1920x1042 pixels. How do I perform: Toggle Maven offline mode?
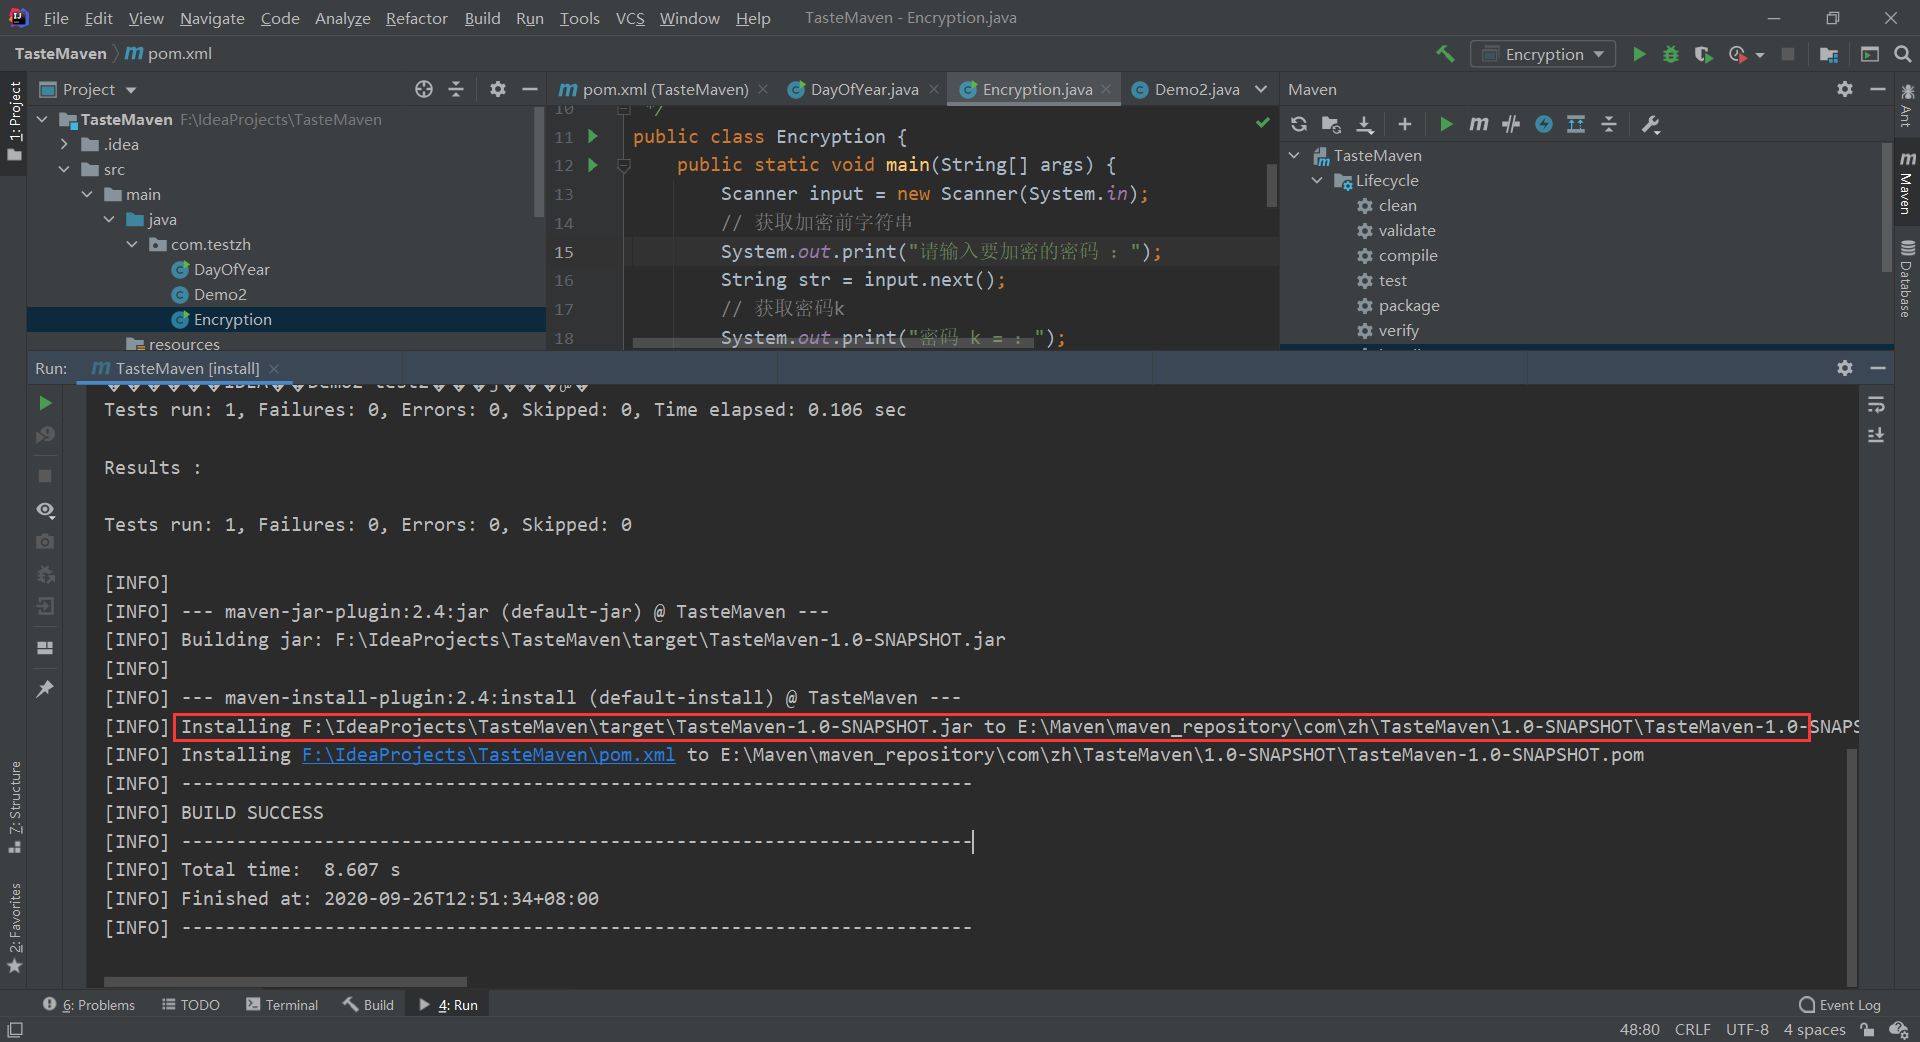tap(1511, 124)
